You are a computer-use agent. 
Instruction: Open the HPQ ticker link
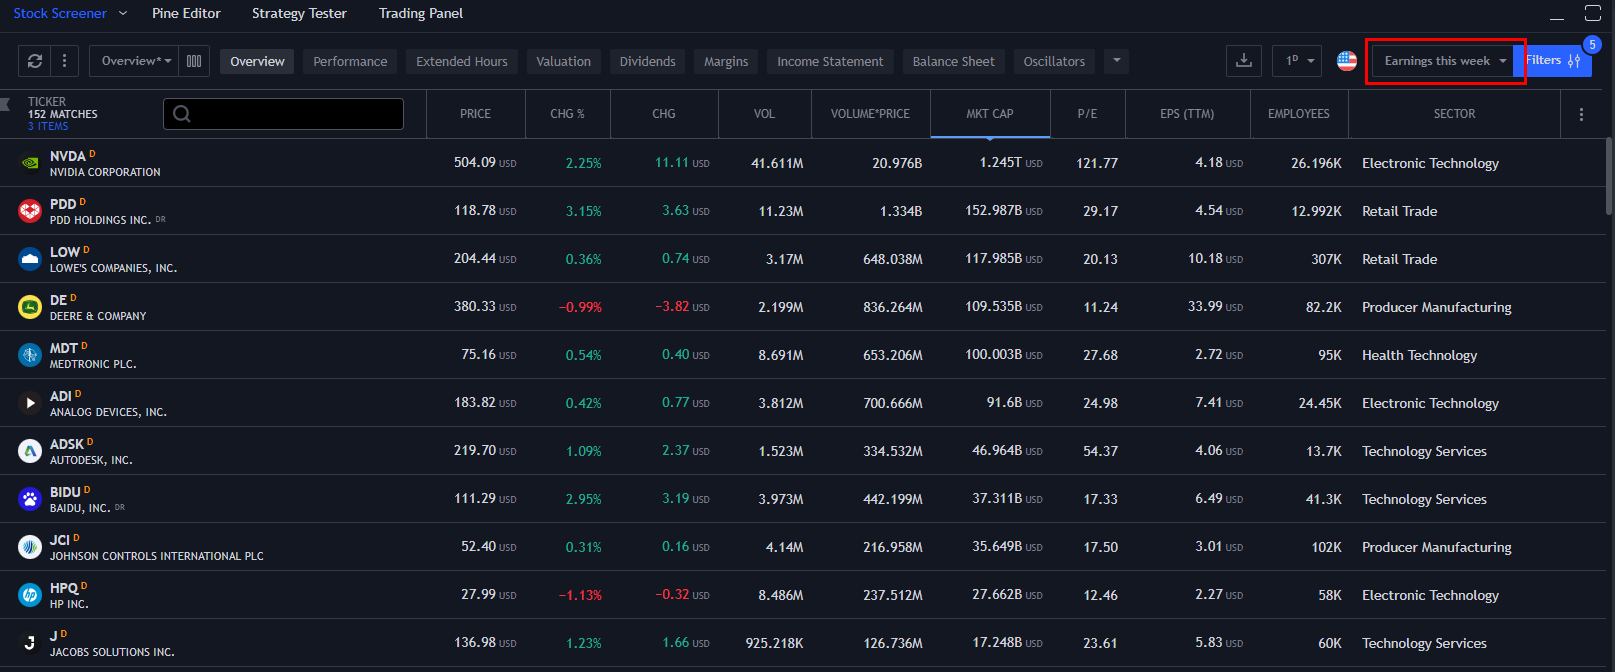pos(64,588)
